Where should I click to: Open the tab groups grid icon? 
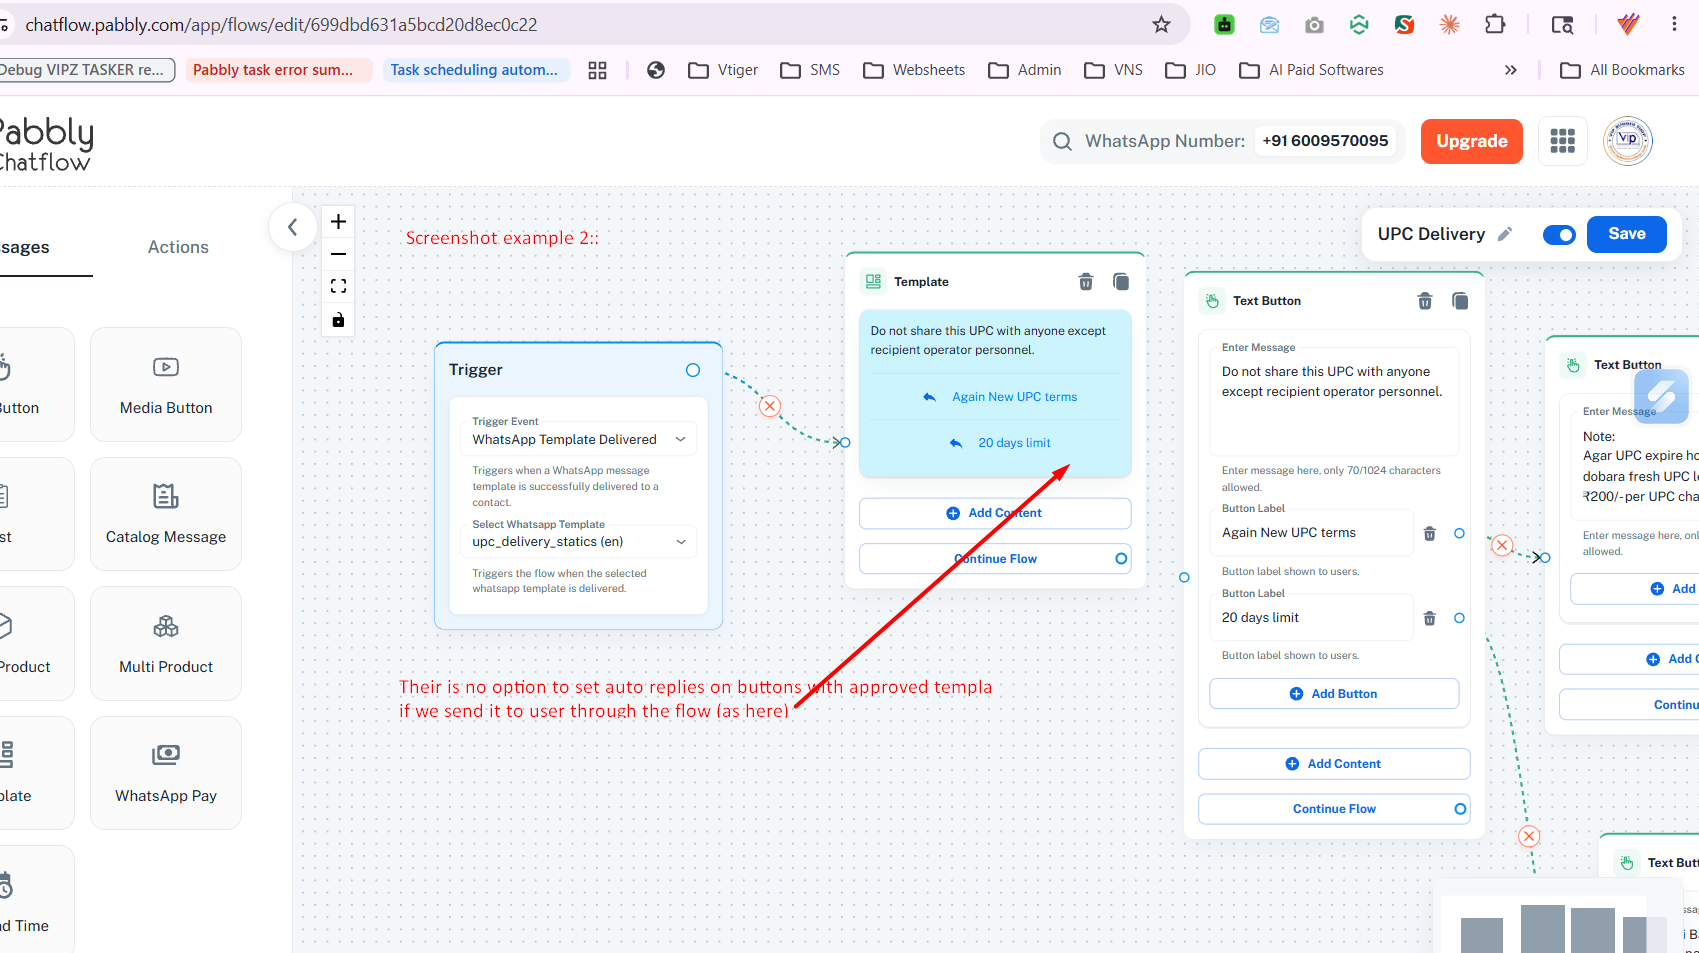(597, 70)
